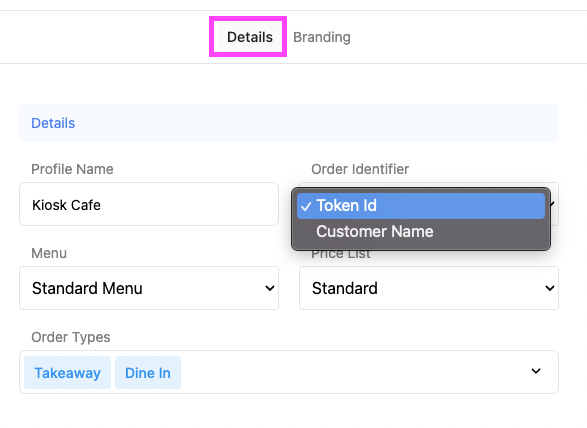Open the Price List Standard dropdown
The height and width of the screenshot is (428, 587).
tap(429, 288)
